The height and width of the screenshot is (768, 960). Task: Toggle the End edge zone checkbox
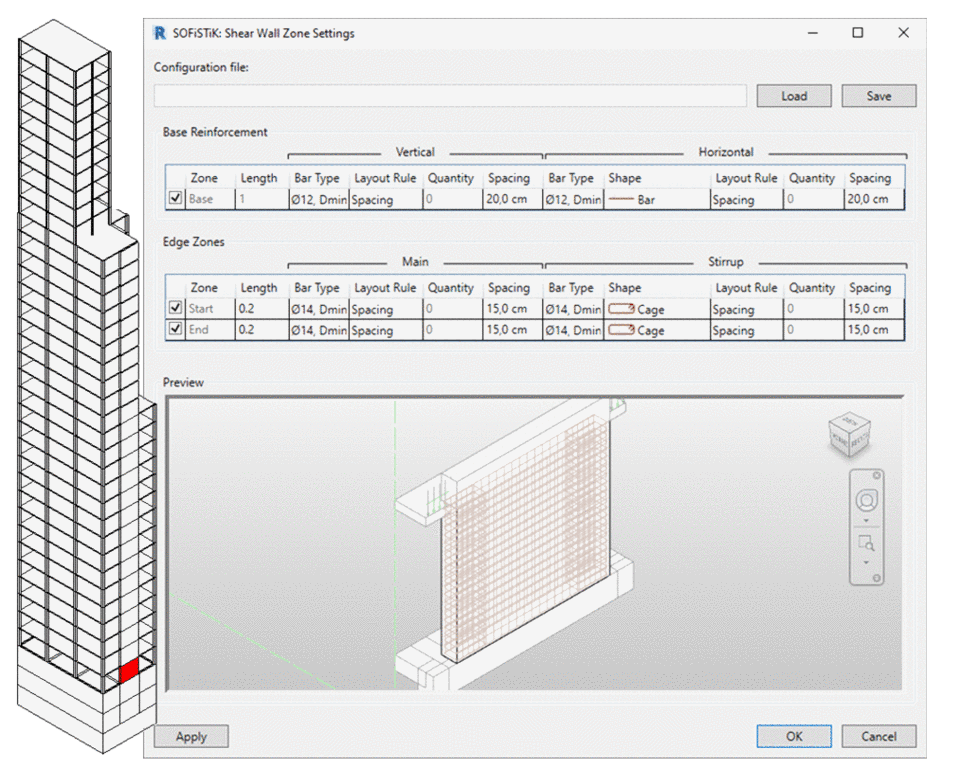[x=175, y=329]
